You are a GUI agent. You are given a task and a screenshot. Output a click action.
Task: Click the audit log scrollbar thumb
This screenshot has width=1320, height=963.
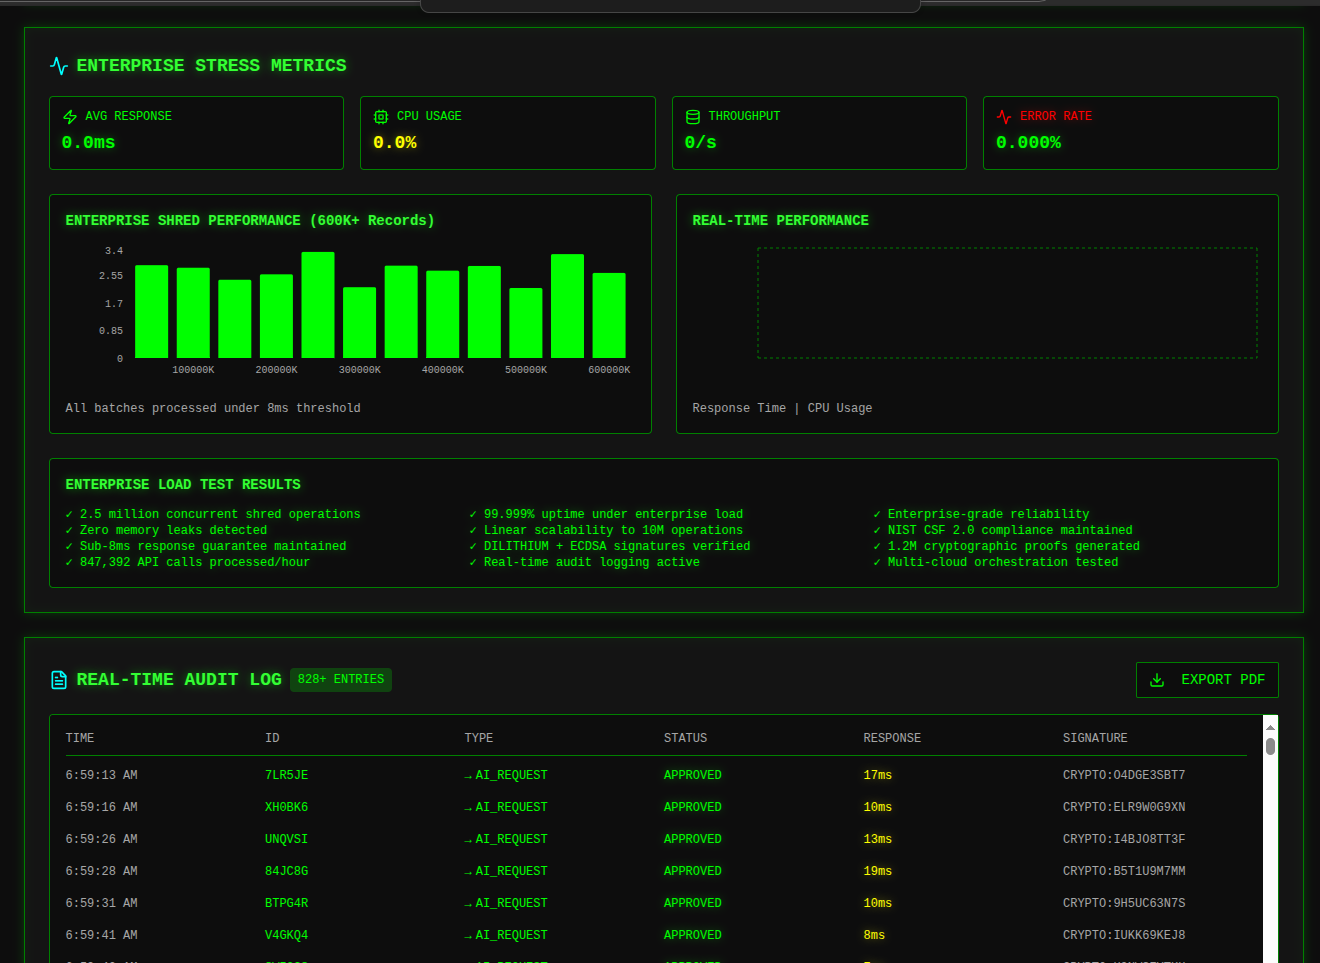1270,746
